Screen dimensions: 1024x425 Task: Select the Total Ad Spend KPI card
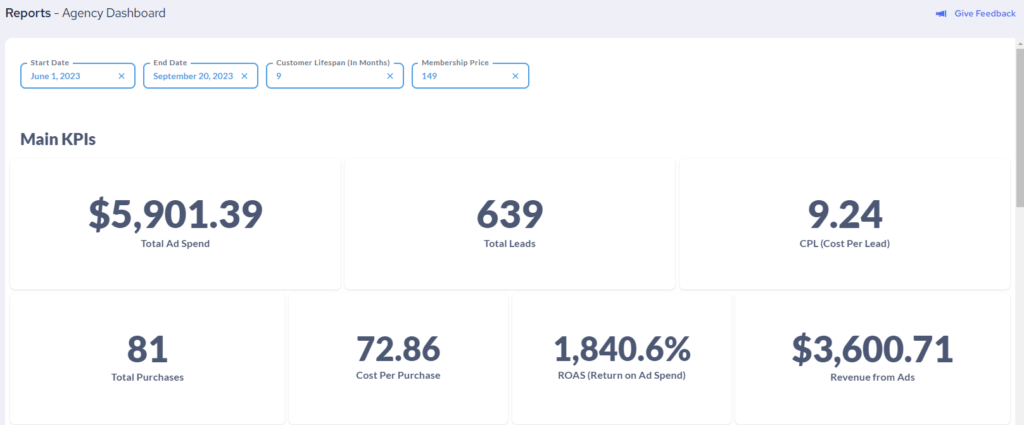[x=175, y=223]
